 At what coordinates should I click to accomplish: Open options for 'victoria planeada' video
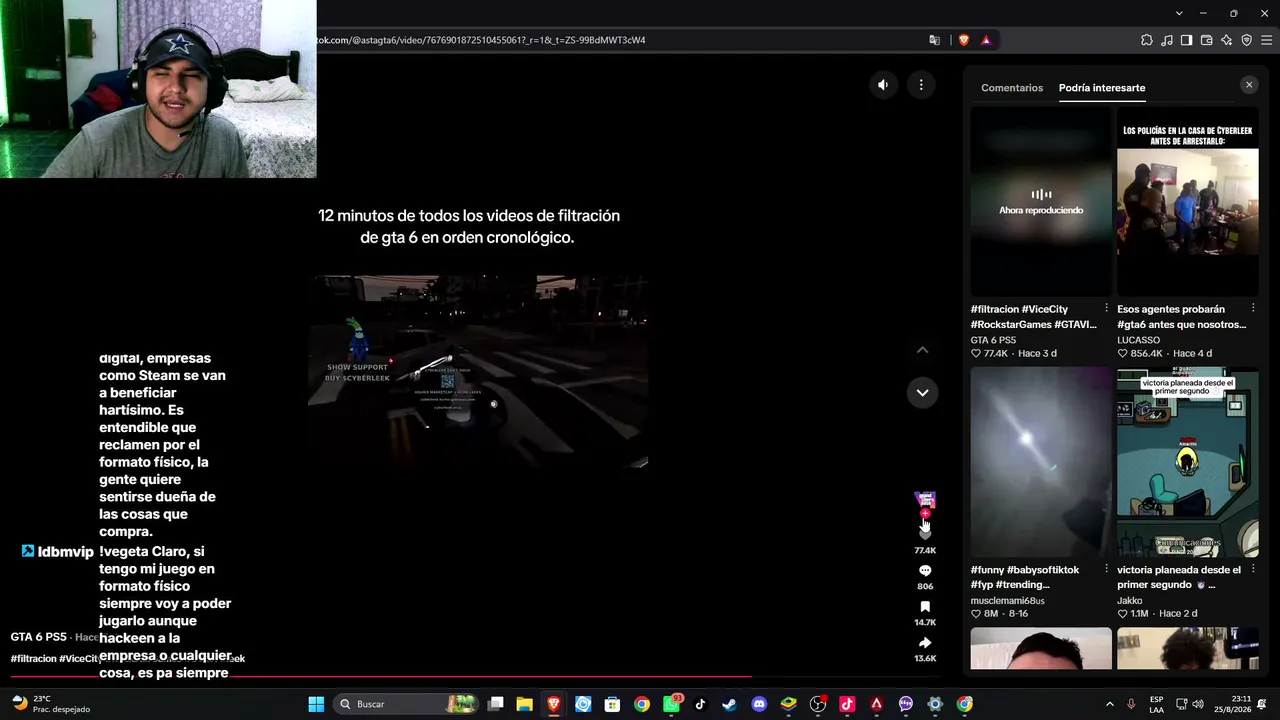click(1253, 570)
